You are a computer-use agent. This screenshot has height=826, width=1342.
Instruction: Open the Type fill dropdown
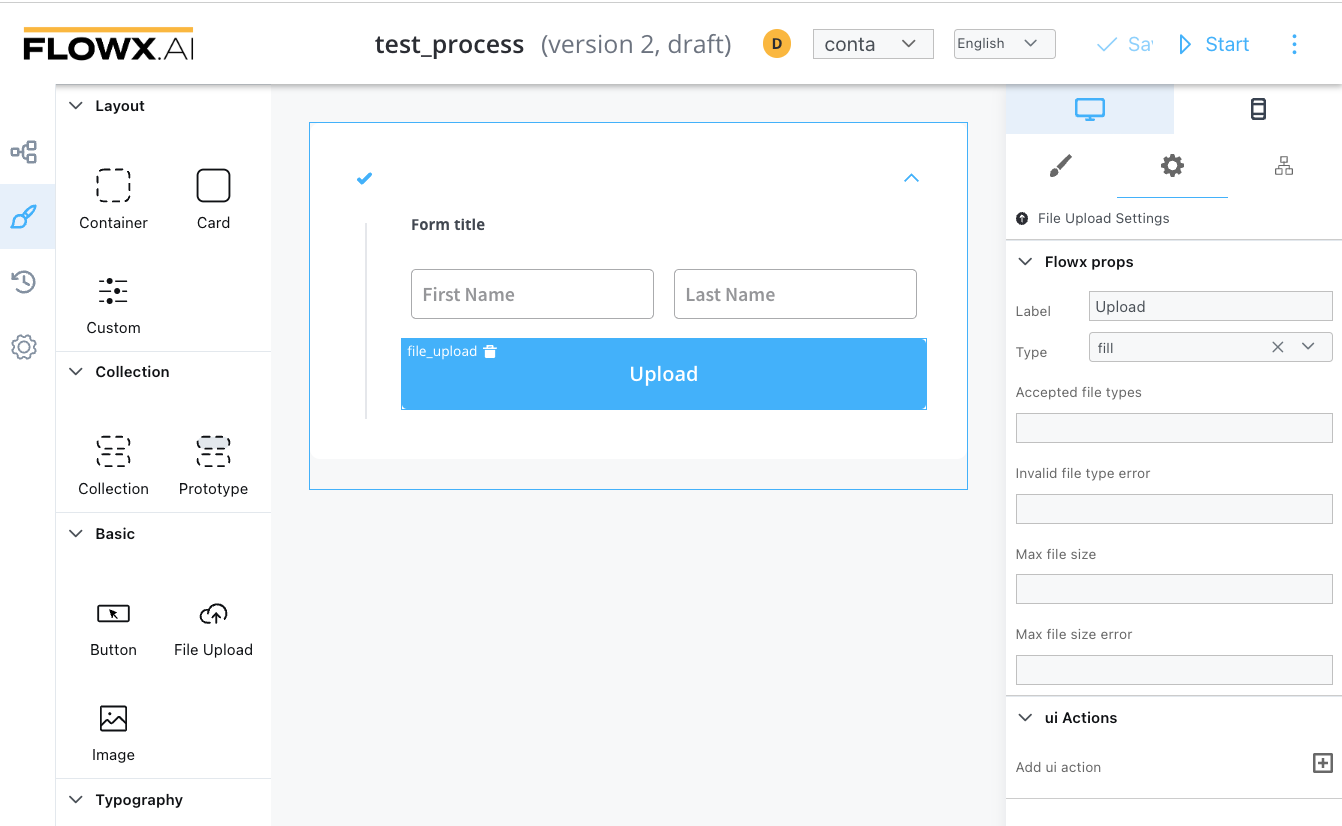1308,347
